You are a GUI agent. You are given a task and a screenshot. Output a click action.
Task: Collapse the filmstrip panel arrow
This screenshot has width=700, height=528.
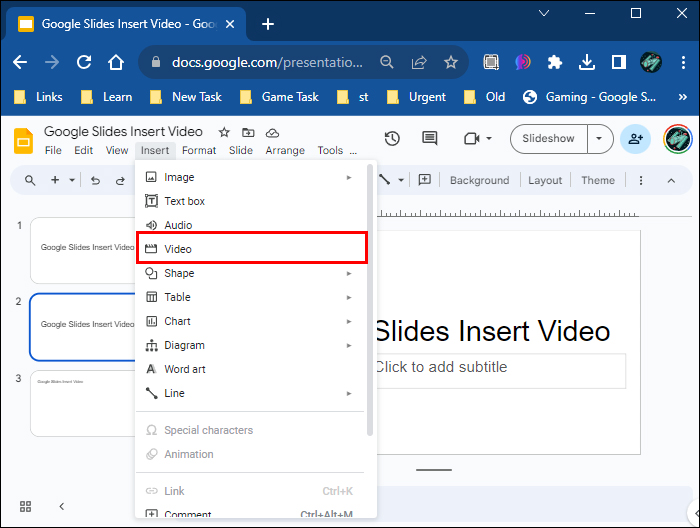pos(61,507)
